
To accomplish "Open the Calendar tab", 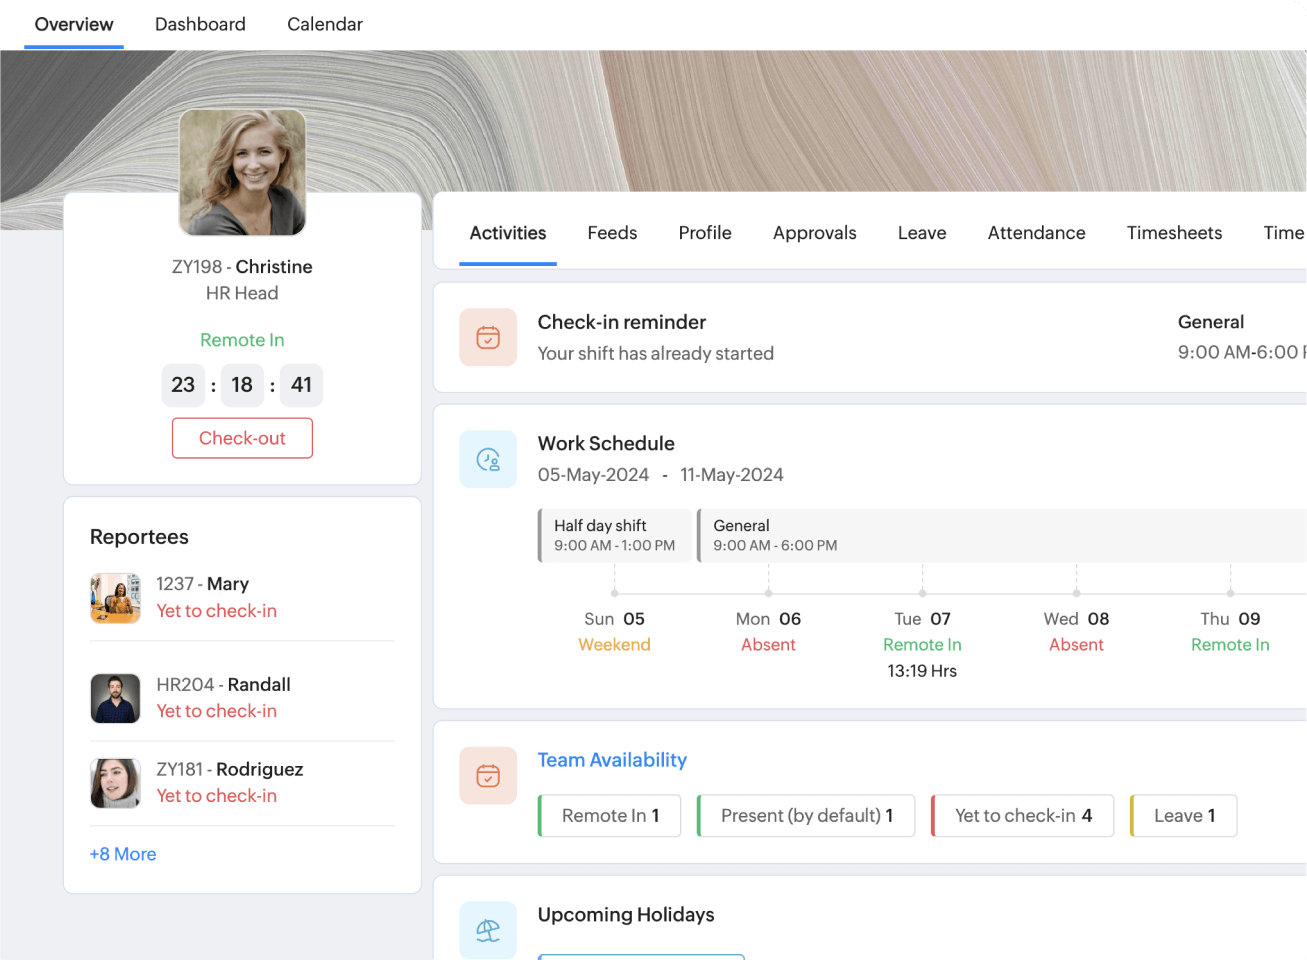I will pyautogui.click(x=325, y=24).
